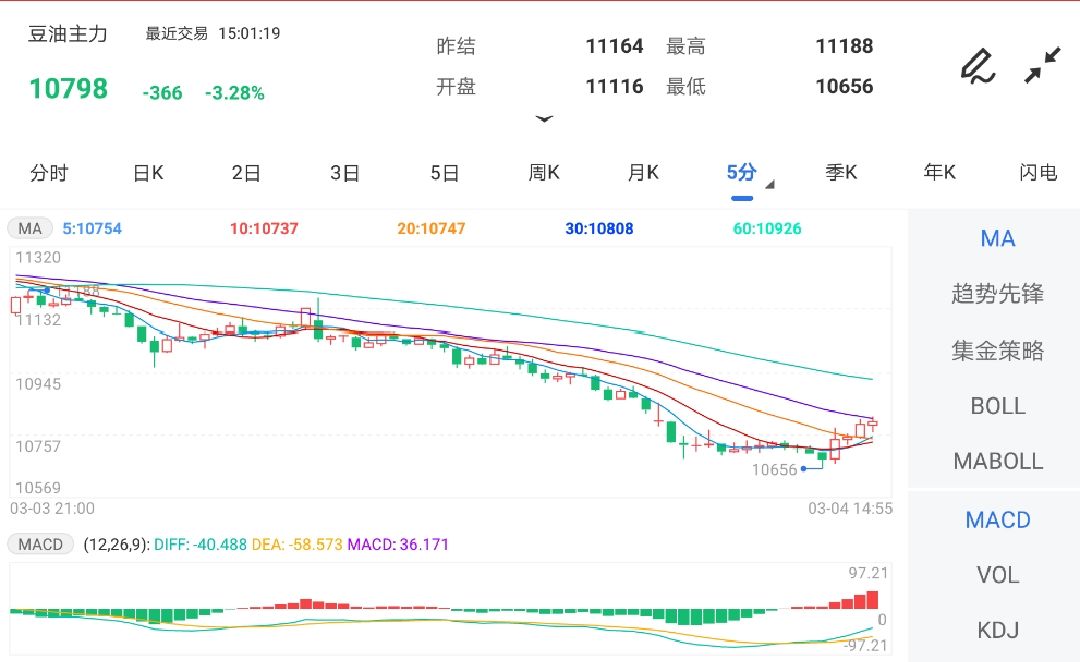This screenshot has width=1080, height=662.
Task: Open the 闪电 tab at top right
Action: tap(1040, 172)
